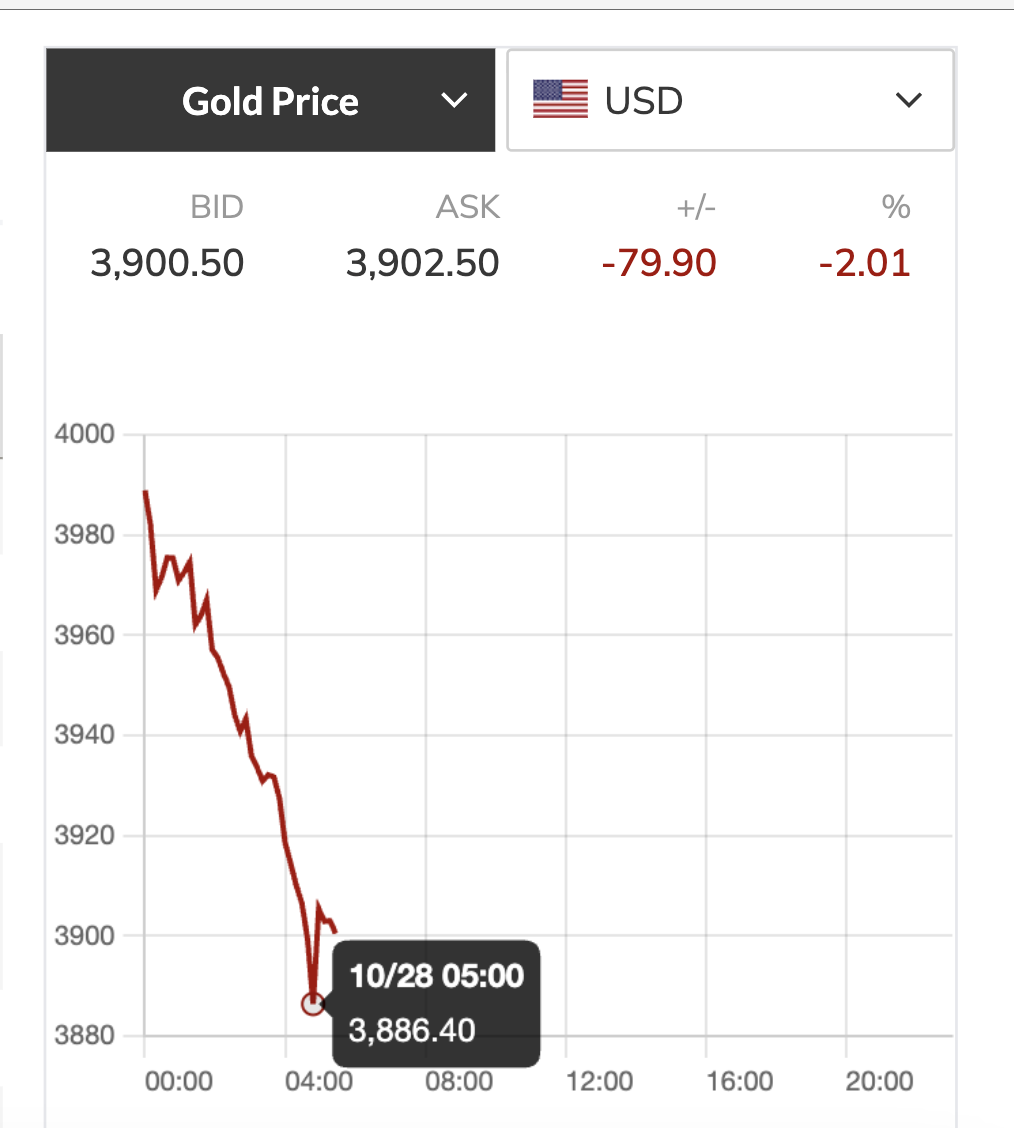Click the 20:00 time axis label
1014x1128 pixels.
[x=879, y=1081]
